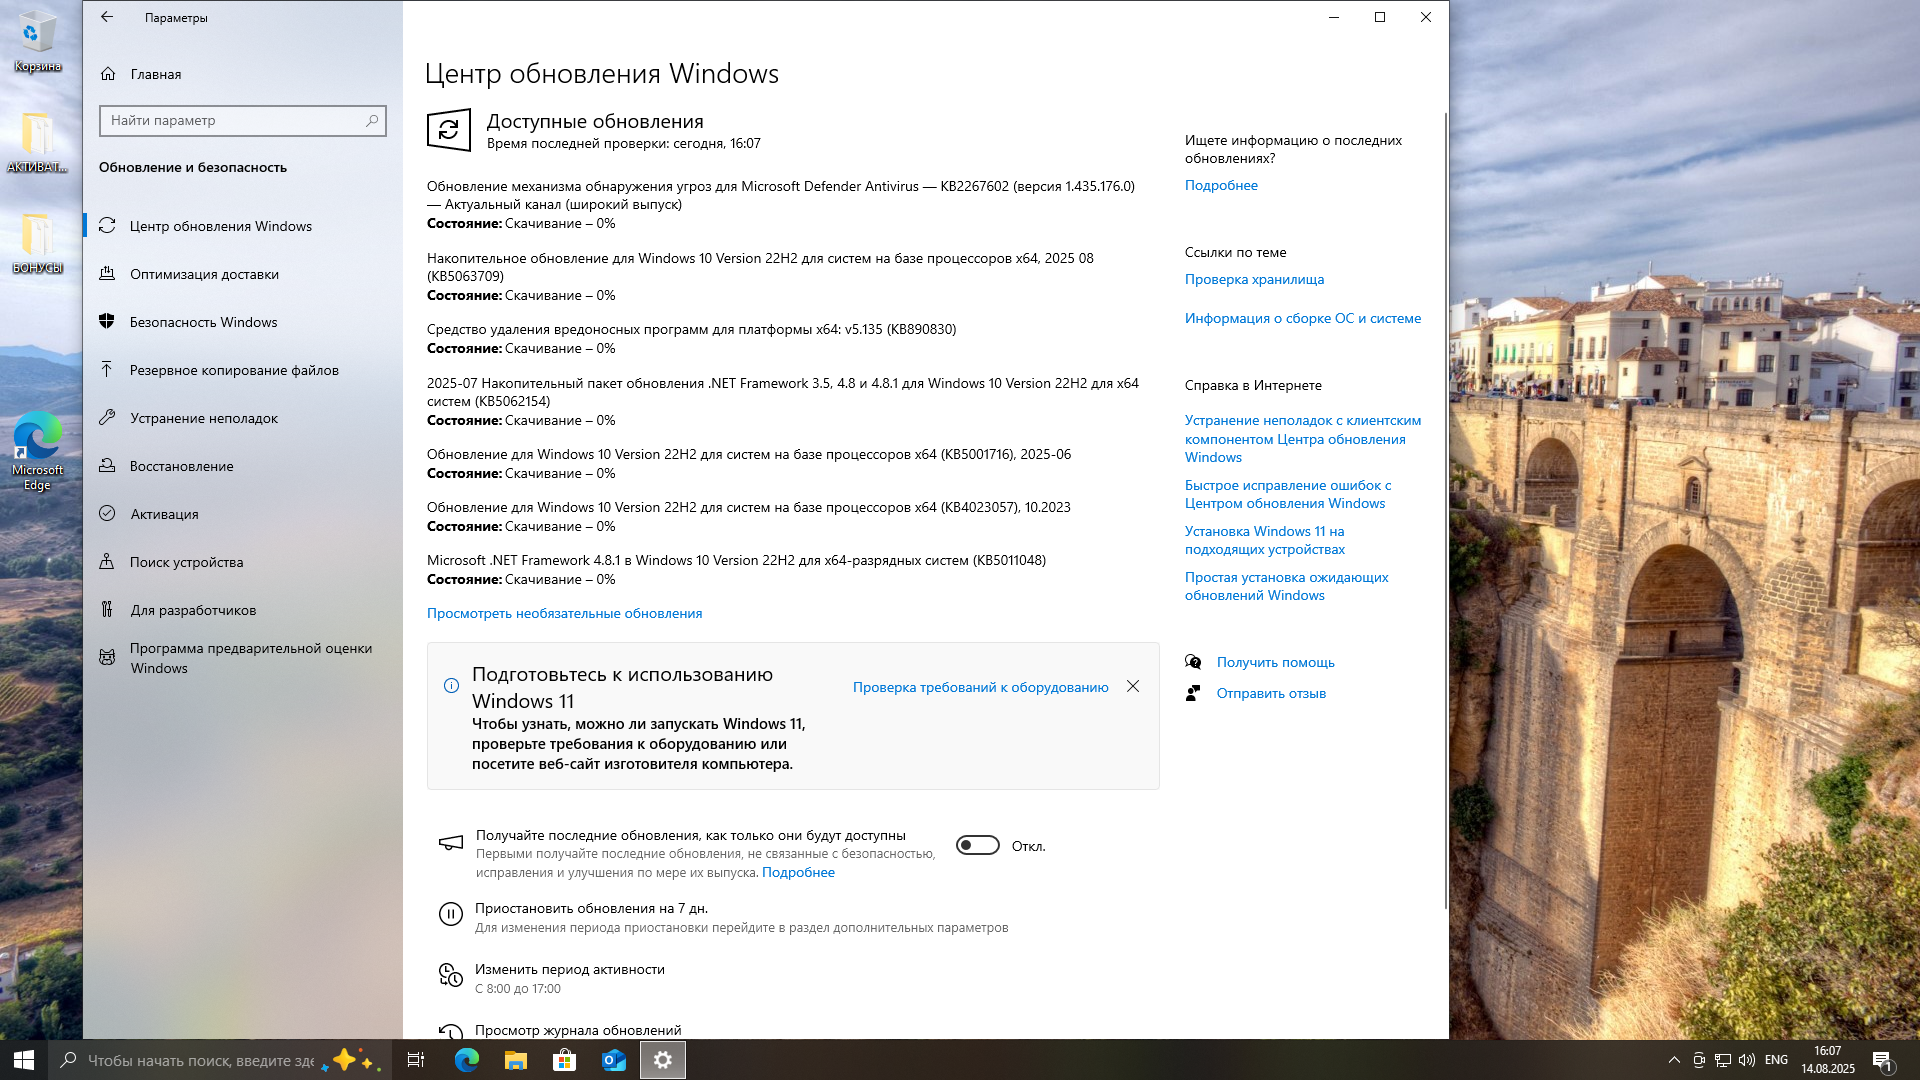Open File Explorer from the taskbar
Viewport: 1920px width, 1080px height.
pyautogui.click(x=516, y=1060)
